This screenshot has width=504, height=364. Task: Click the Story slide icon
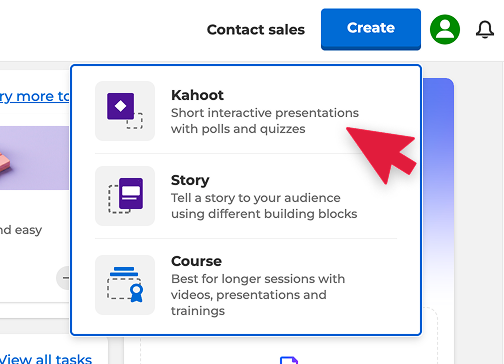(x=125, y=196)
